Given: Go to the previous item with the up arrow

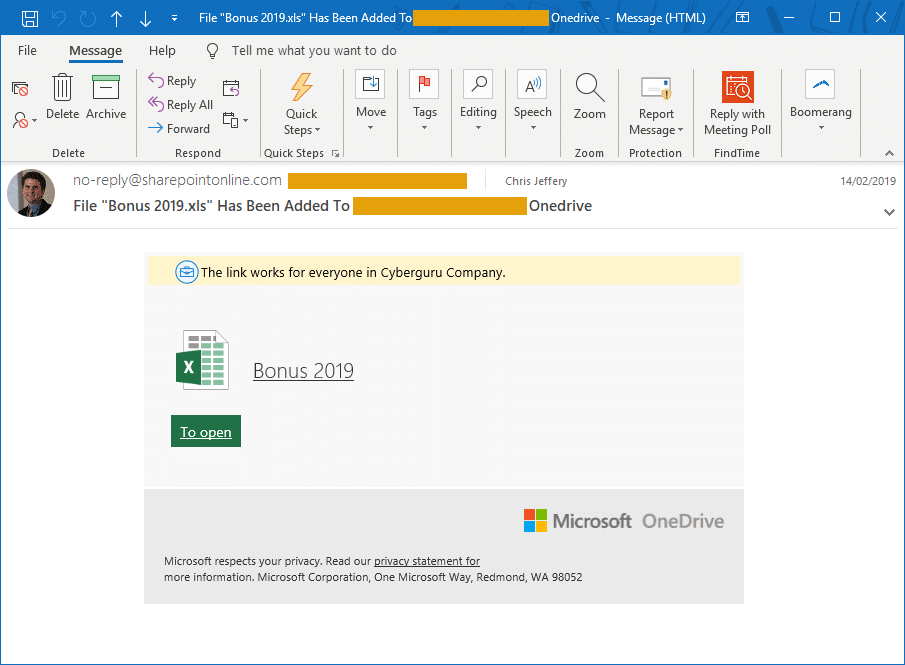Looking at the screenshot, I should click(x=117, y=18).
